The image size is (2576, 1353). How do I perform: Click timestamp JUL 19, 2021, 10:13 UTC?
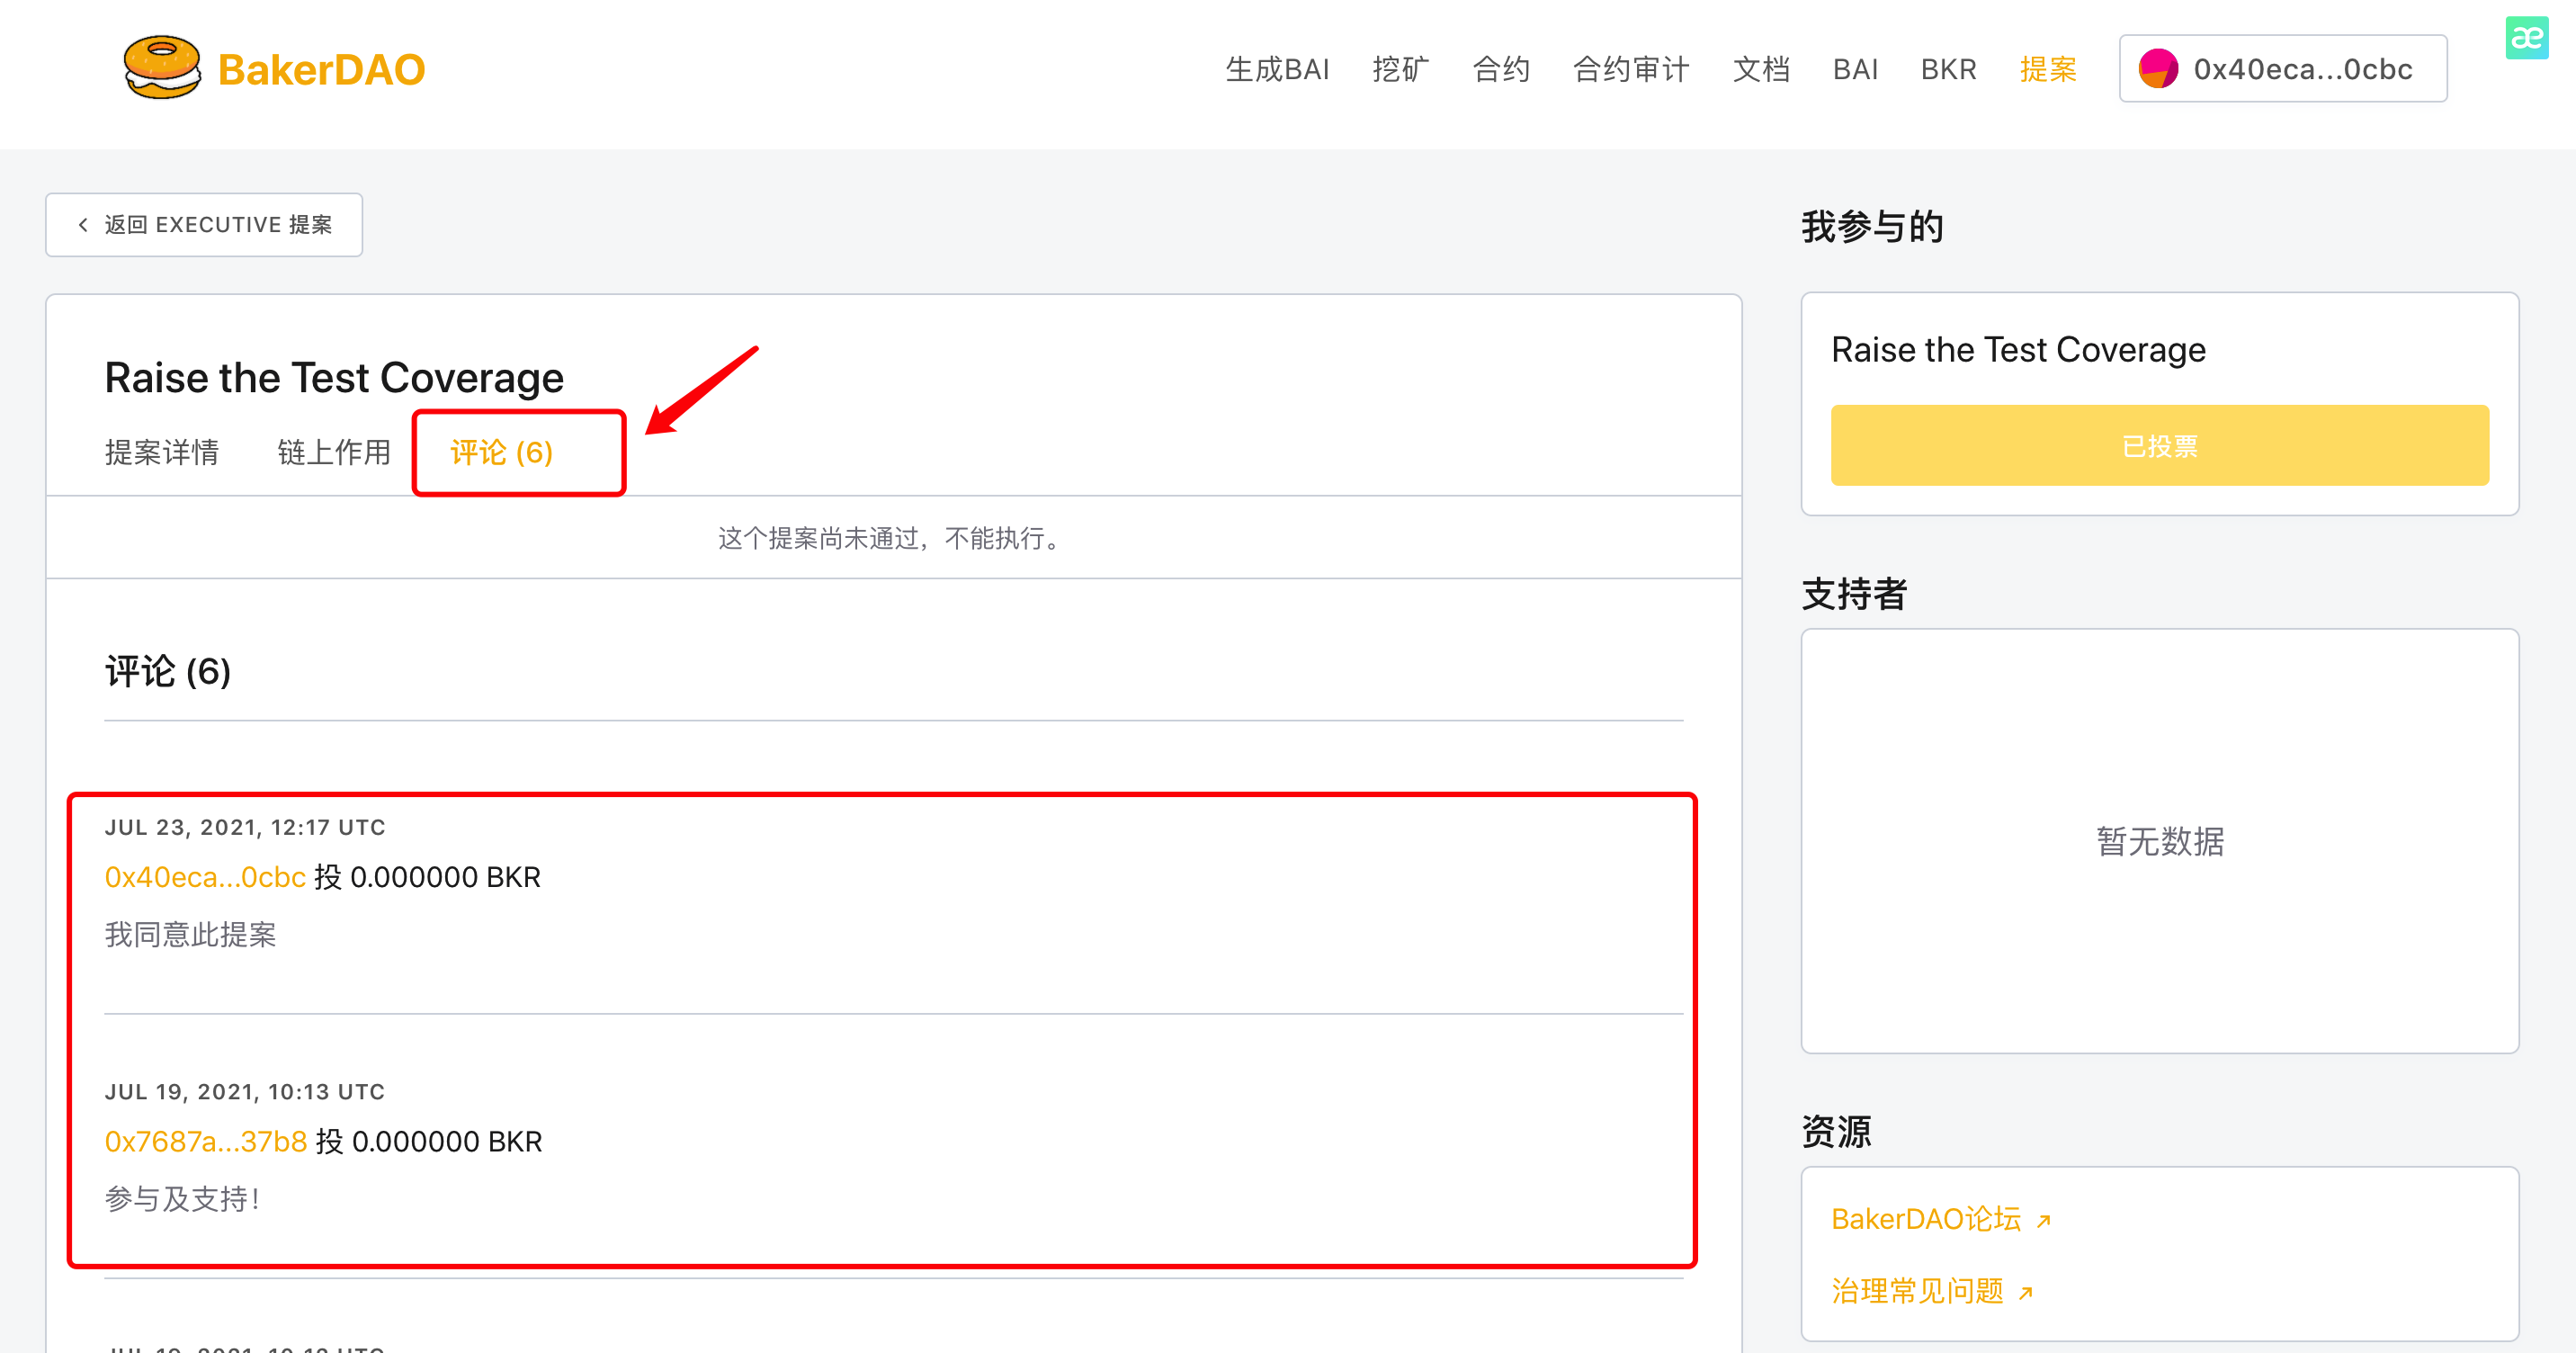pyautogui.click(x=245, y=1091)
